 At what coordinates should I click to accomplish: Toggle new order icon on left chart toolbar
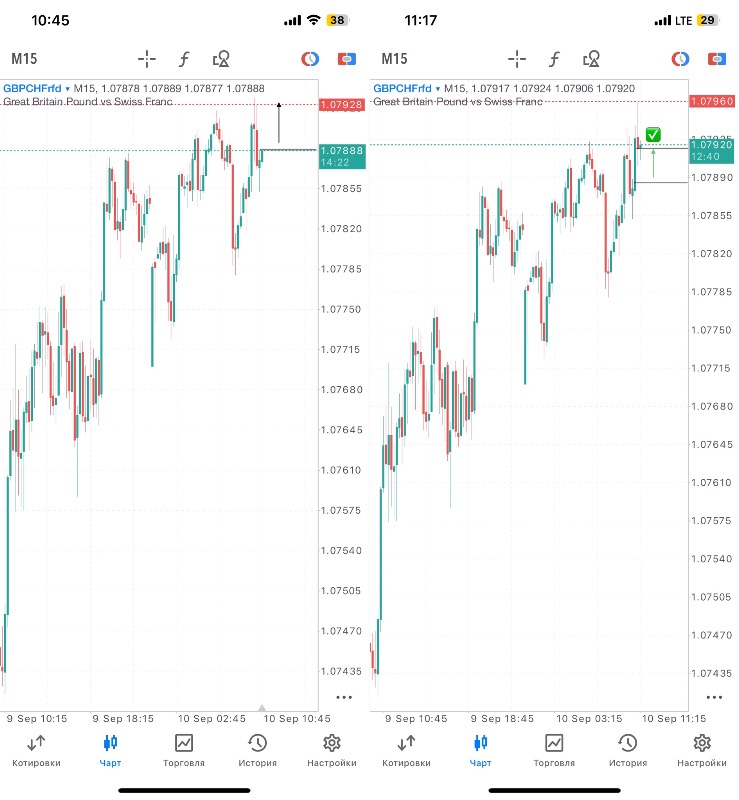coord(347,59)
